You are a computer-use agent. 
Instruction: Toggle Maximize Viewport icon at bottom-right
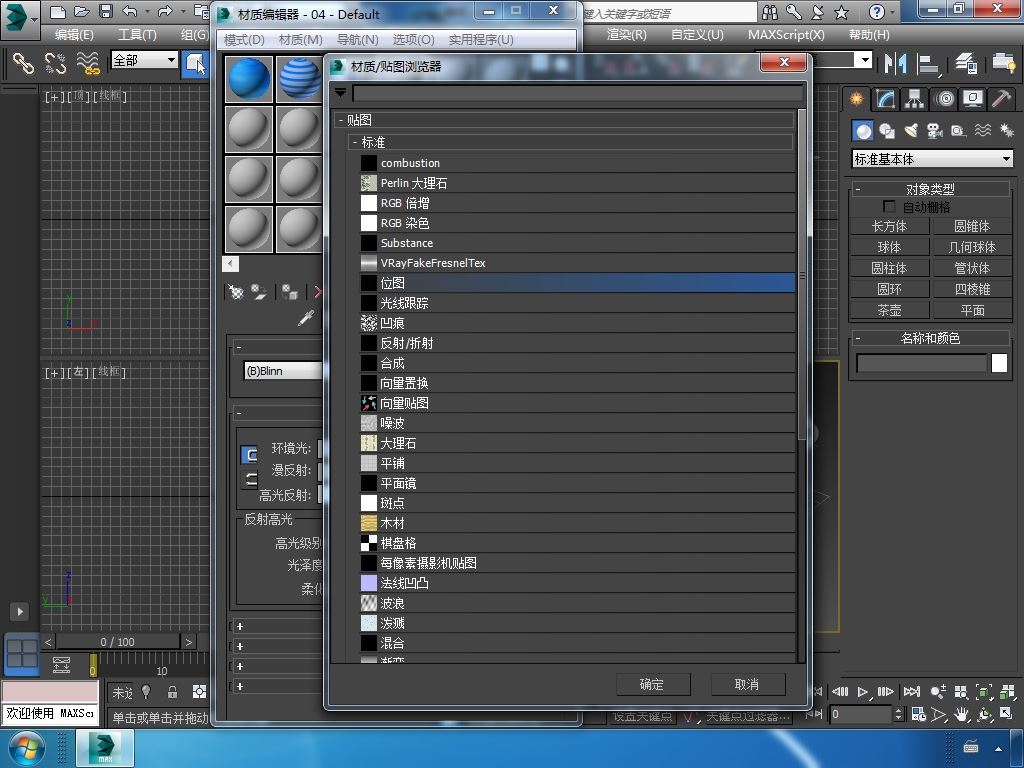point(1007,714)
